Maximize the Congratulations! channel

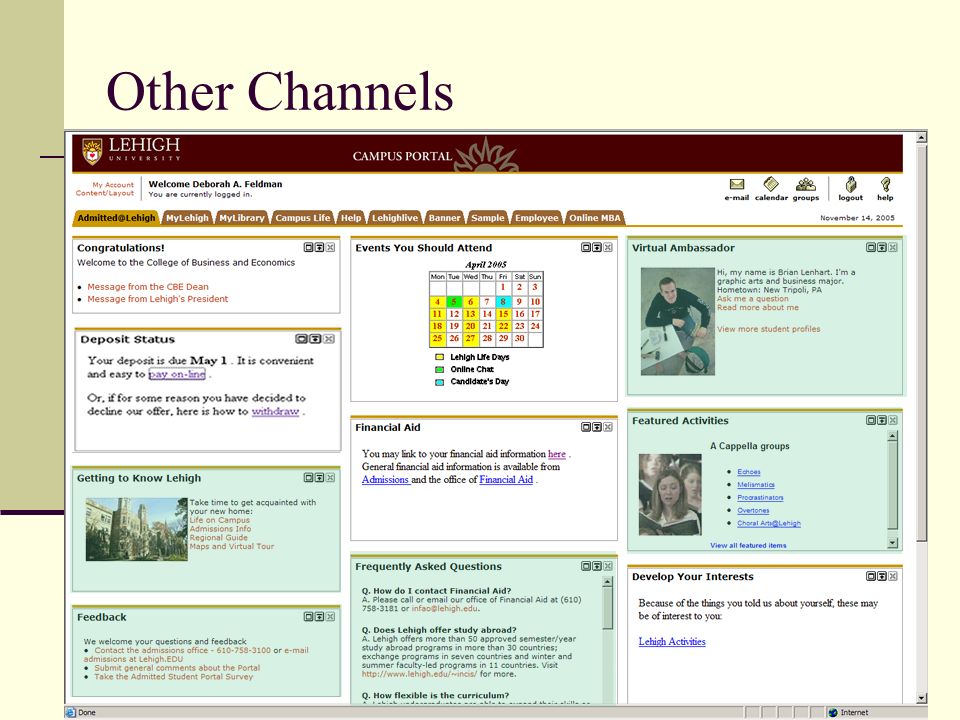[309, 247]
